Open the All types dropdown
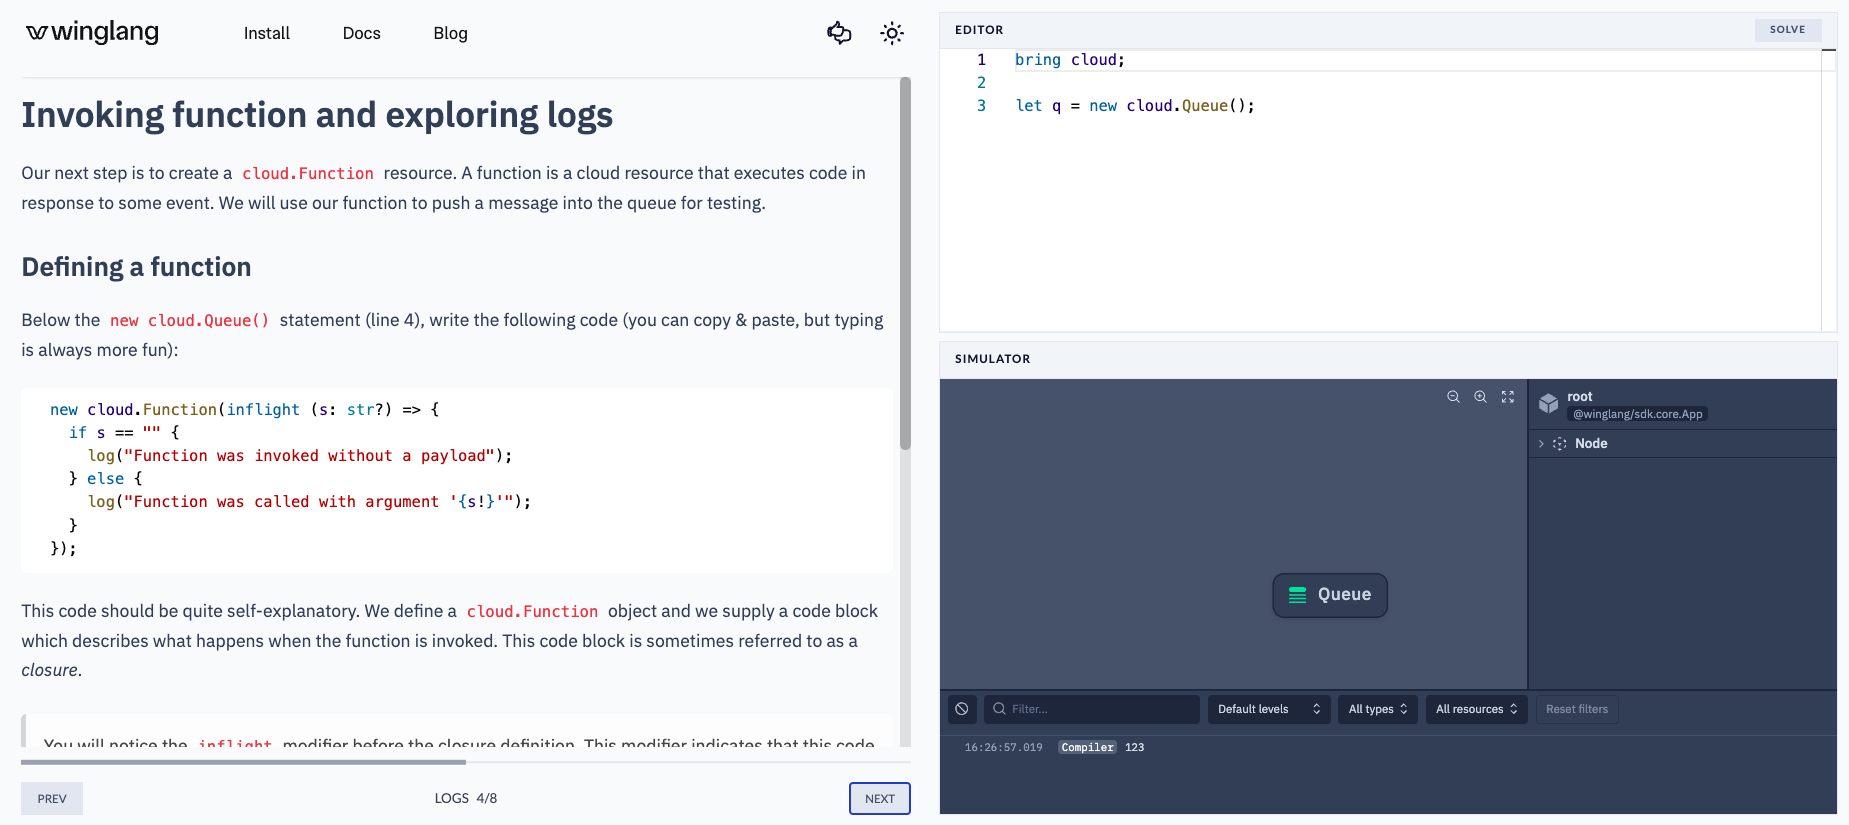Image resolution: width=1849 pixels, height=825 pixels. (1377, 709)
